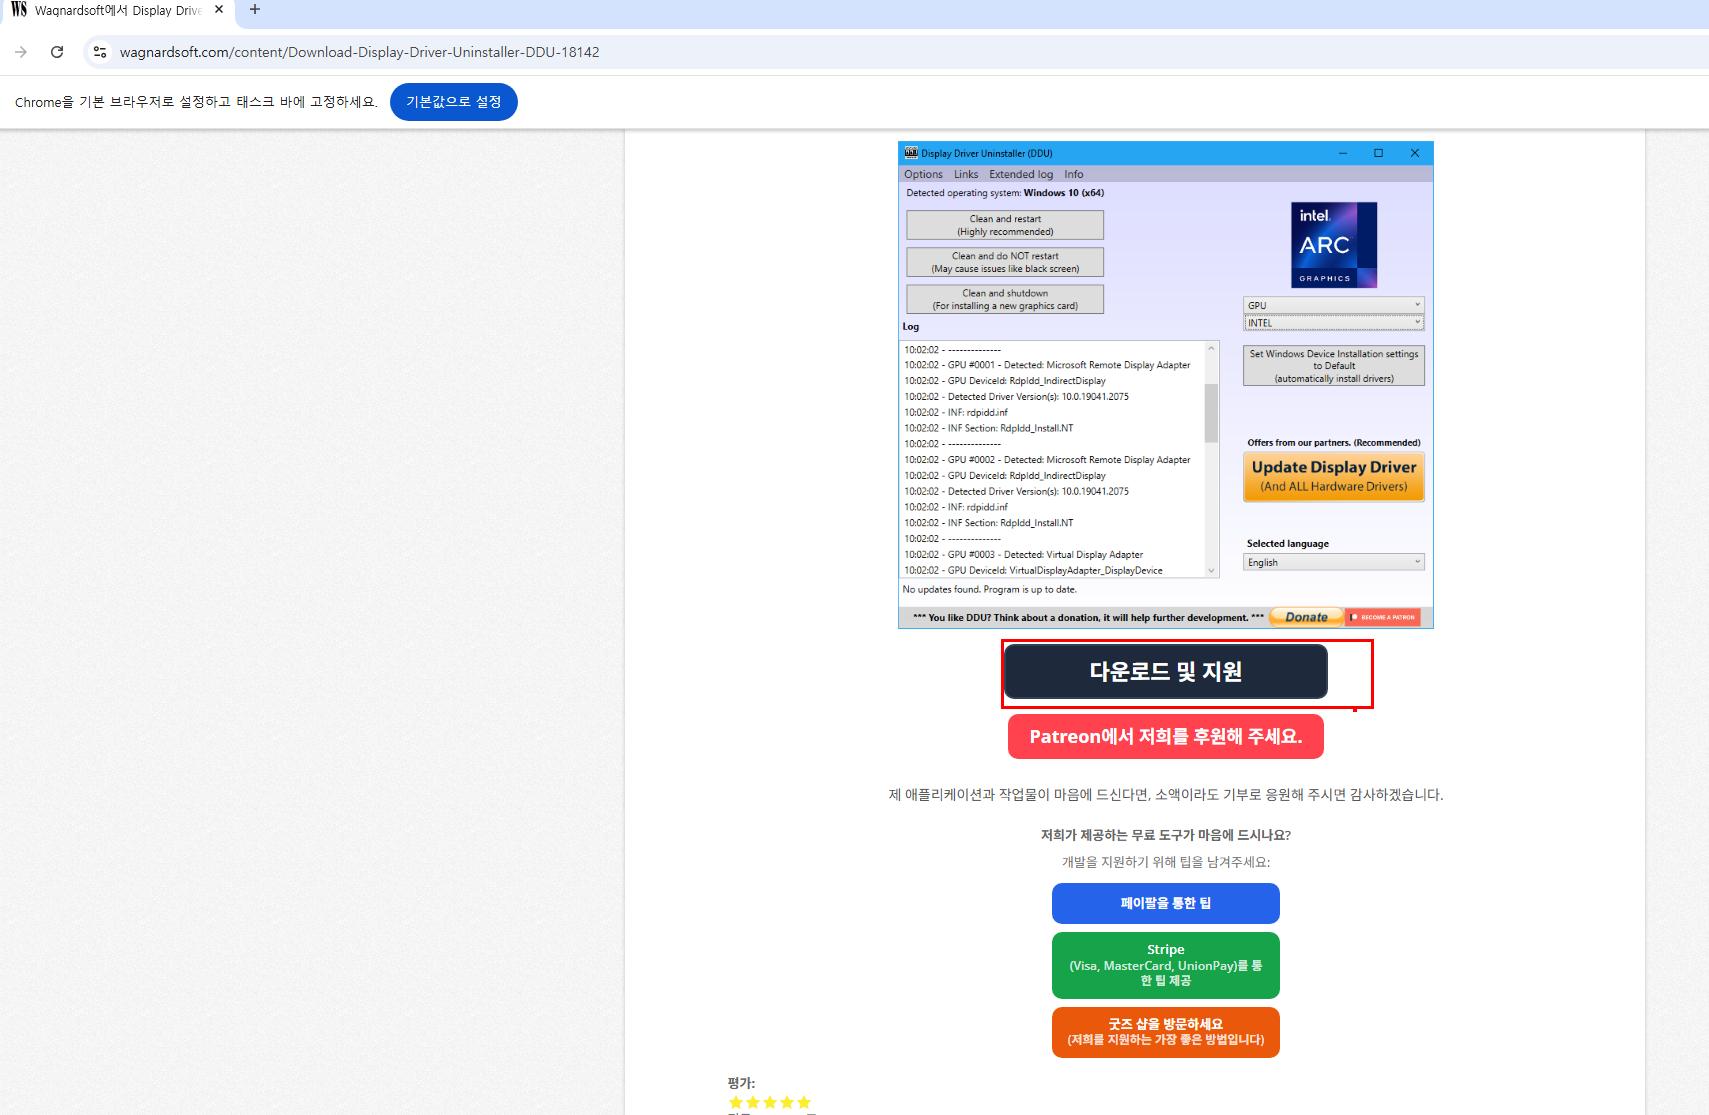Image resolution: width=1709 pixels, height=1115 pixels.
Task: Open the Patreon에서 저희를 후원해 주세요 button
Action: point(1165,736)
